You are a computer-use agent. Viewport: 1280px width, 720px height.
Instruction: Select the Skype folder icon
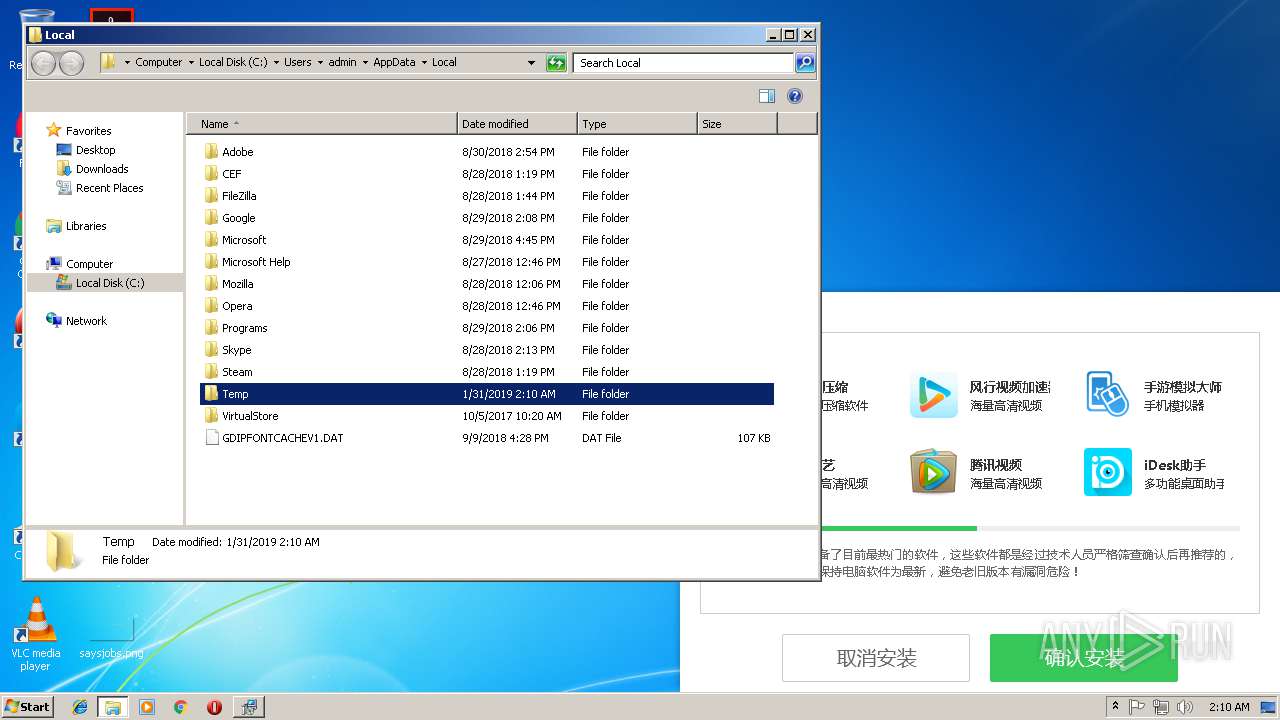click(211, 350)
